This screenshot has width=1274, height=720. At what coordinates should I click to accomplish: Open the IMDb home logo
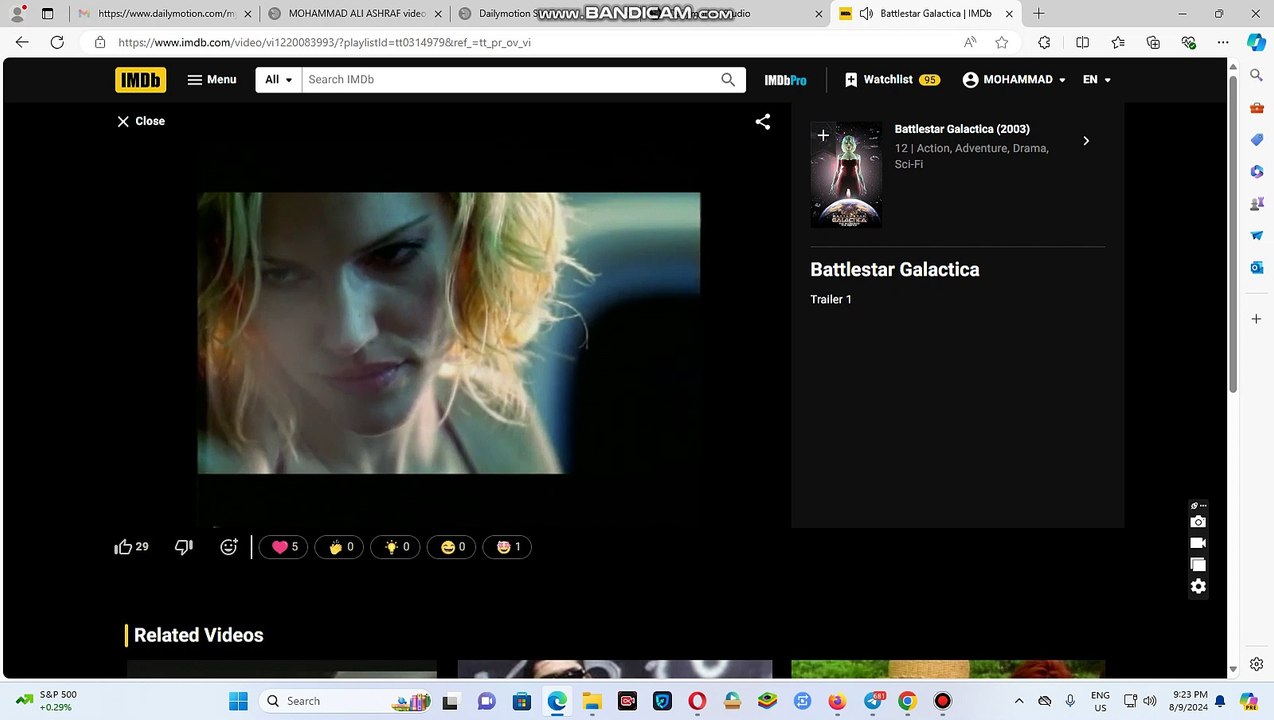tap(140, 80)
